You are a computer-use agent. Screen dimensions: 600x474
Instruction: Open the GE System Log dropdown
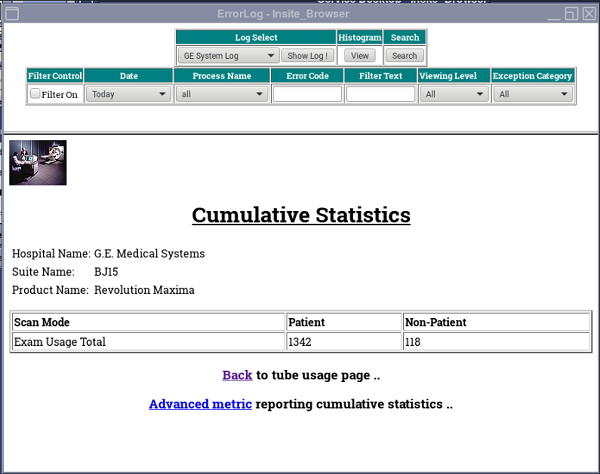click(x=229, y=56)
